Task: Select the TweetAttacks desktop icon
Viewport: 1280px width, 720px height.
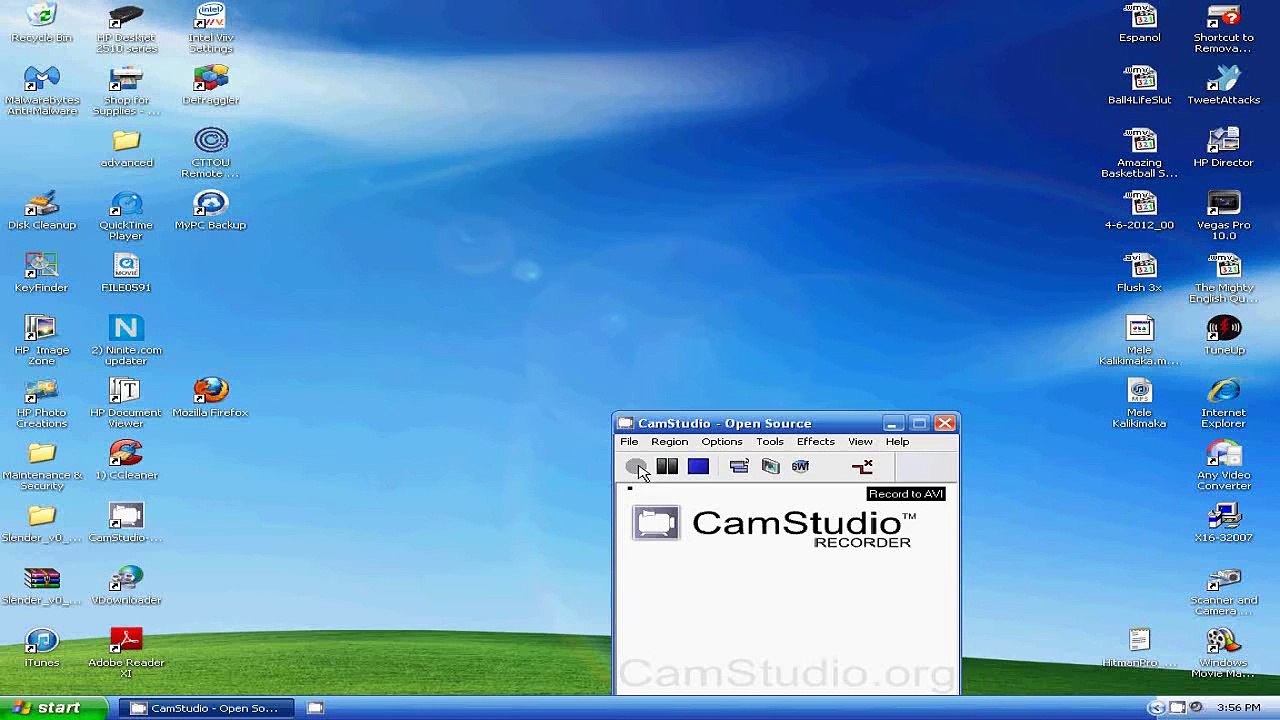Action: (1224, 86)
